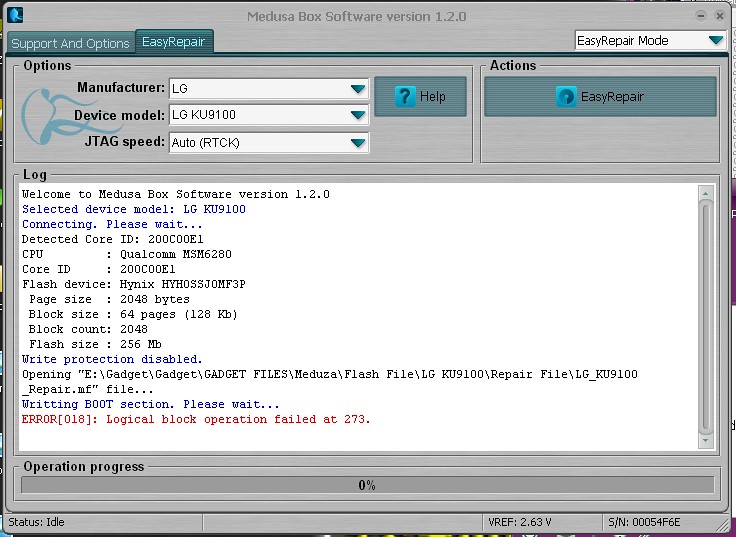Select the EasyRepair tab

[174, 41]
